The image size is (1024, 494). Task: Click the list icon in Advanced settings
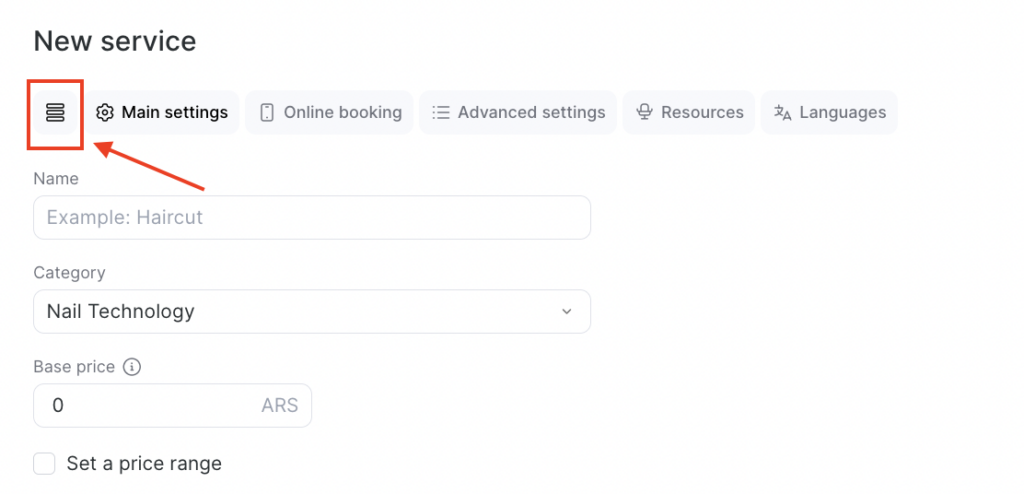440,113
